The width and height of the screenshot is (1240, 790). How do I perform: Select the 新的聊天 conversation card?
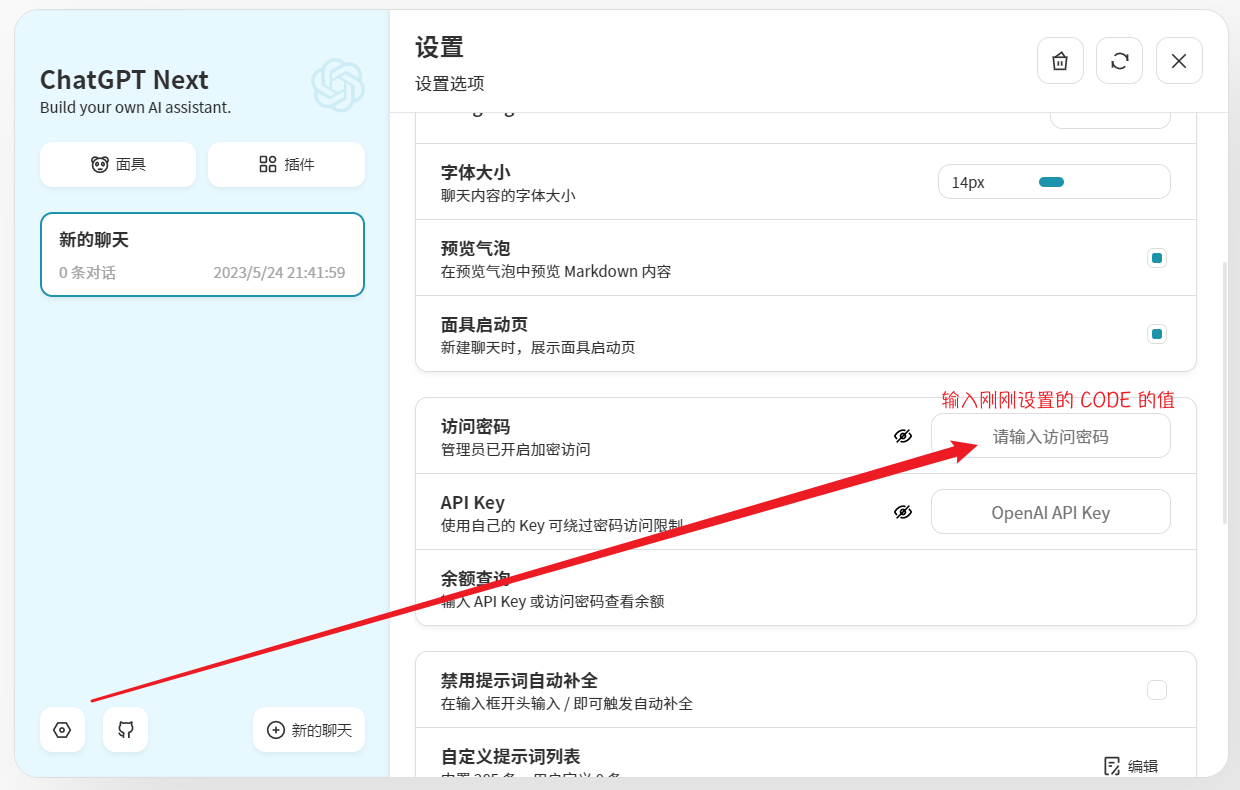tap(202, 254)
